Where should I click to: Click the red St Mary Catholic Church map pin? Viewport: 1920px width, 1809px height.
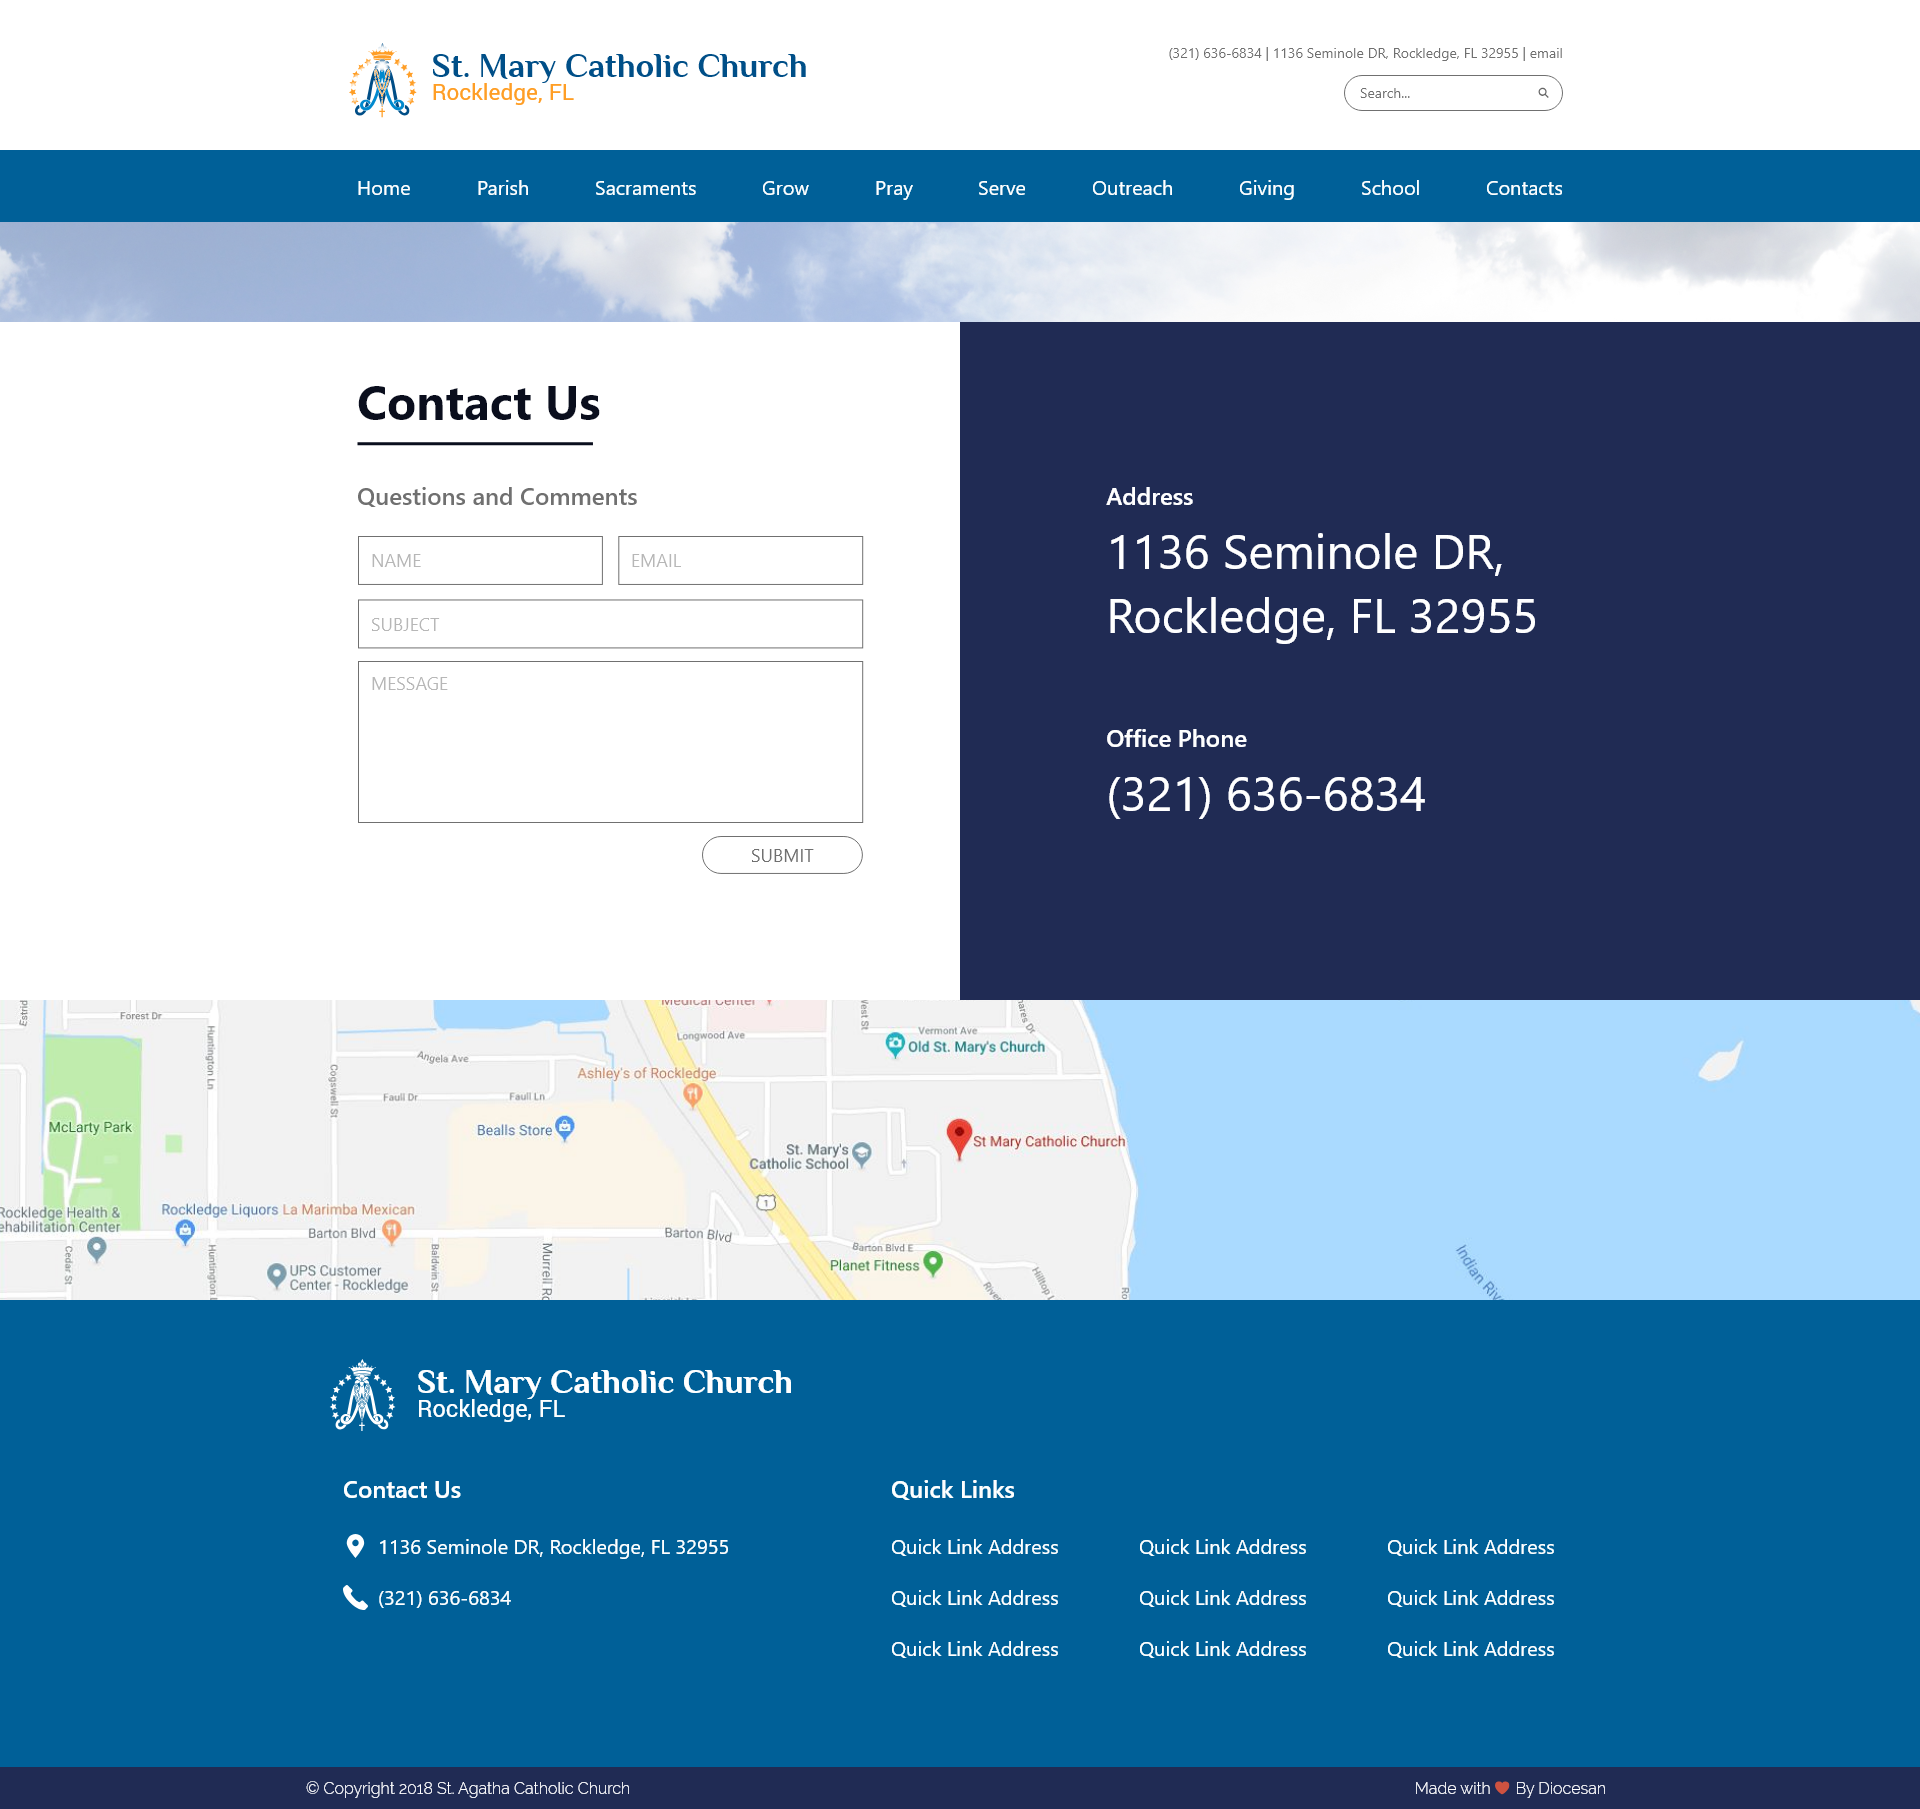[958, 1136]
